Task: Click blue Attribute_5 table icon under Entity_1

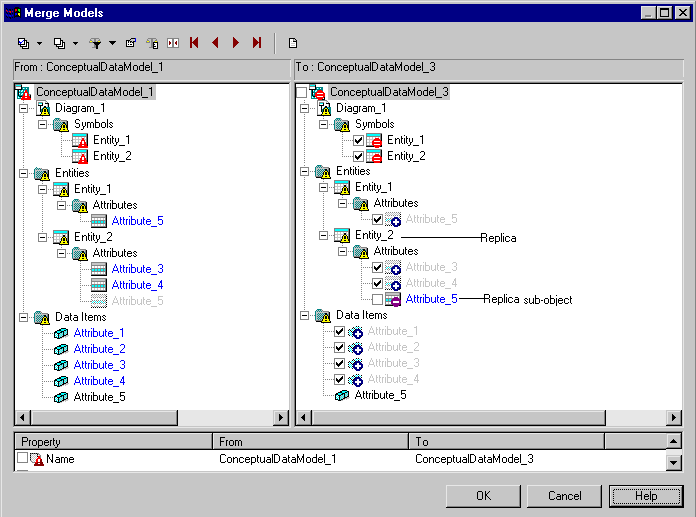Action: 99,221
